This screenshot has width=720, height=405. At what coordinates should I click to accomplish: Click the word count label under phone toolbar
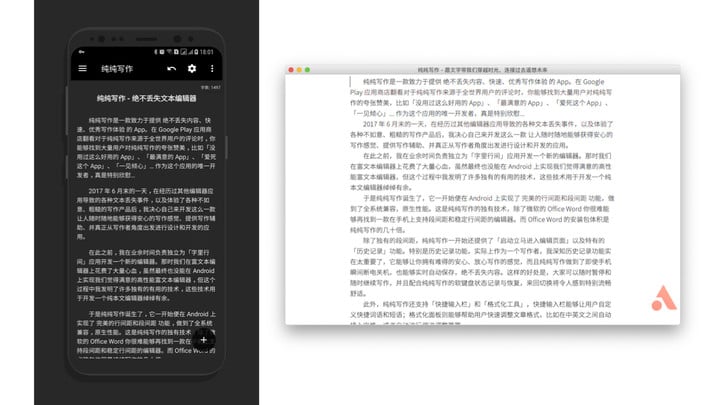pos(210,87)
